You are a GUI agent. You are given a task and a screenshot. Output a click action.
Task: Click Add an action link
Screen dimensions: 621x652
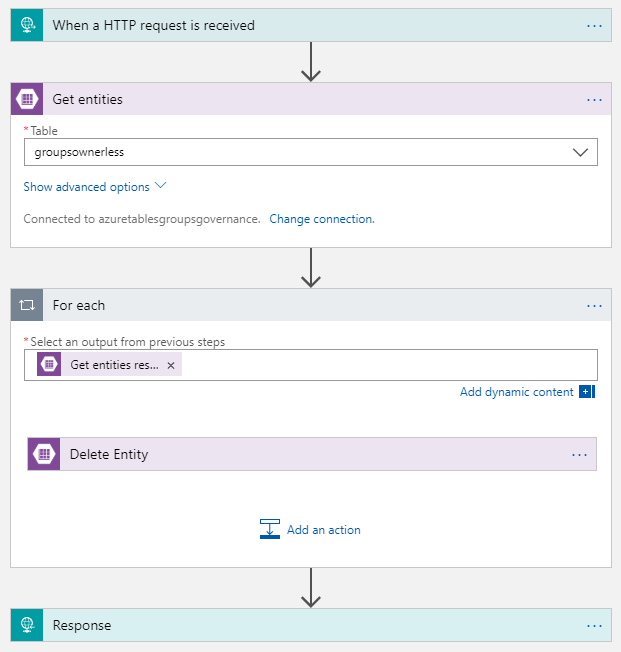[x=323, y=530]
